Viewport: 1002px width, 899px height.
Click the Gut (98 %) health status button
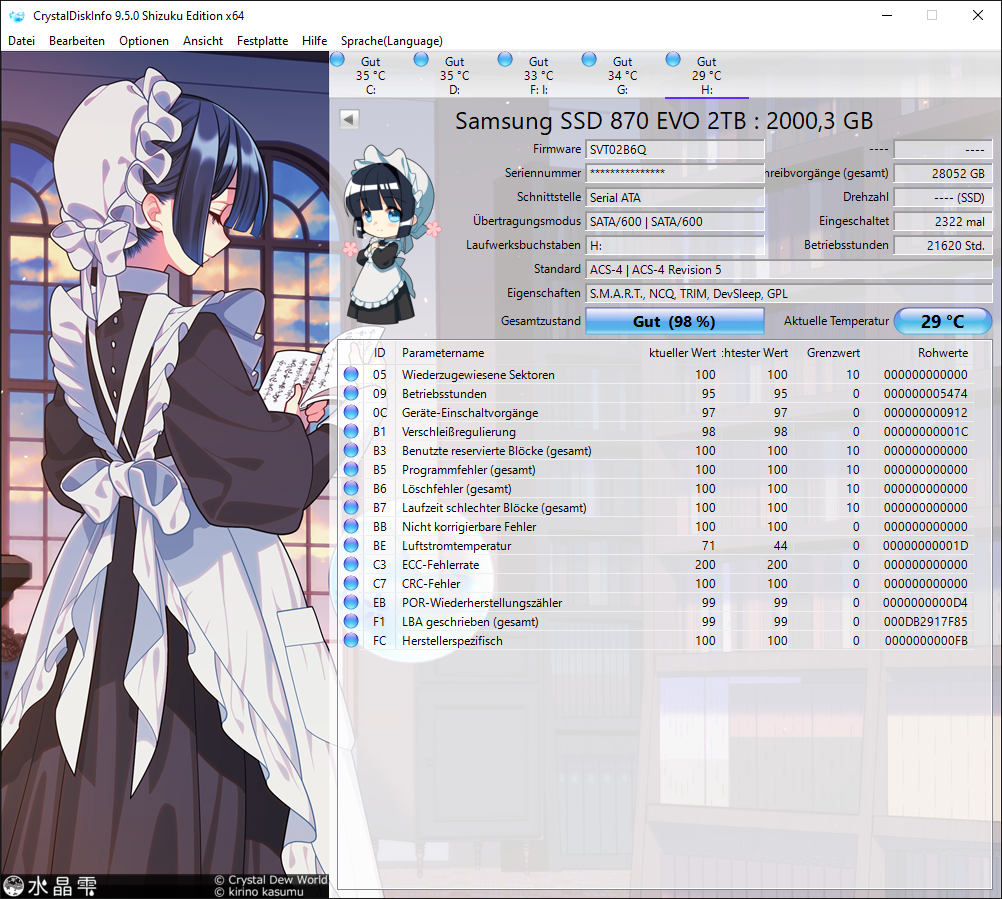pos(674,321)
